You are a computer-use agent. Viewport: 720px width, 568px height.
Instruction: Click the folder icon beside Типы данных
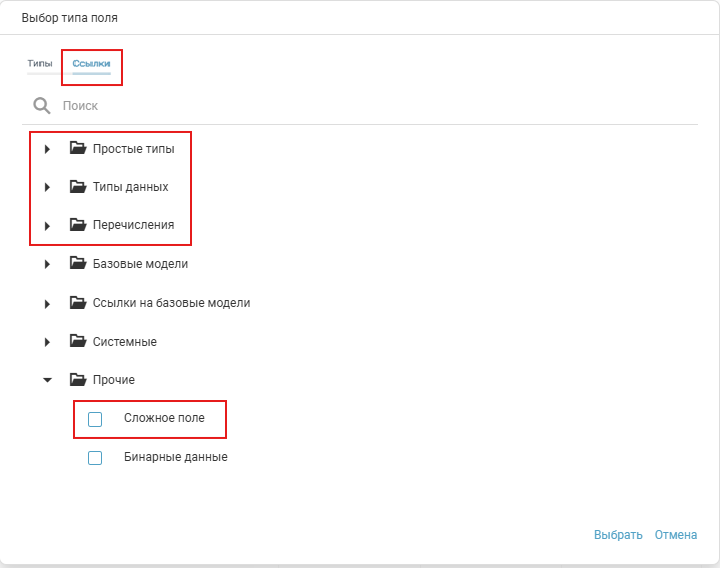click(x=78, y=187)
